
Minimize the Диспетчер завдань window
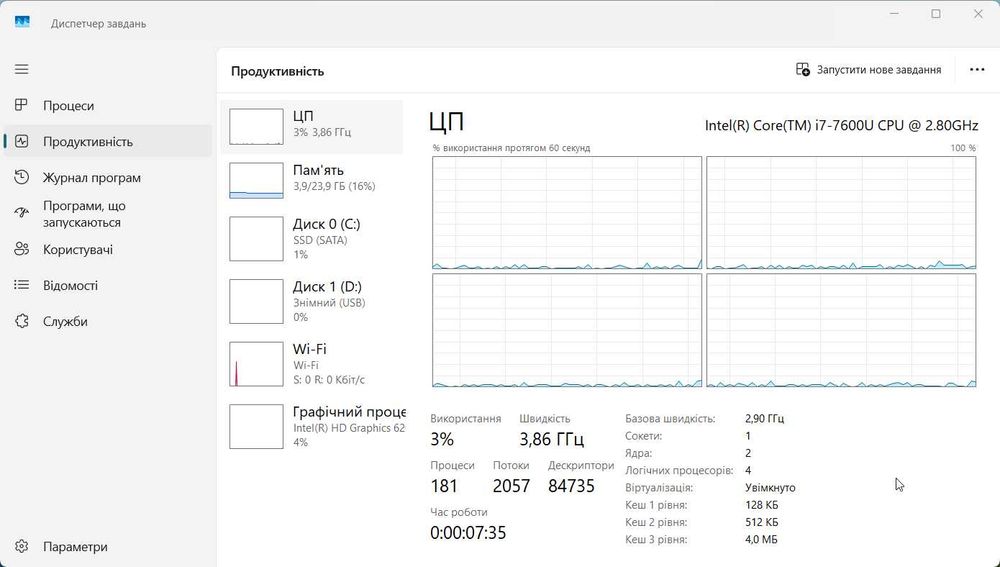click(894, 13)
